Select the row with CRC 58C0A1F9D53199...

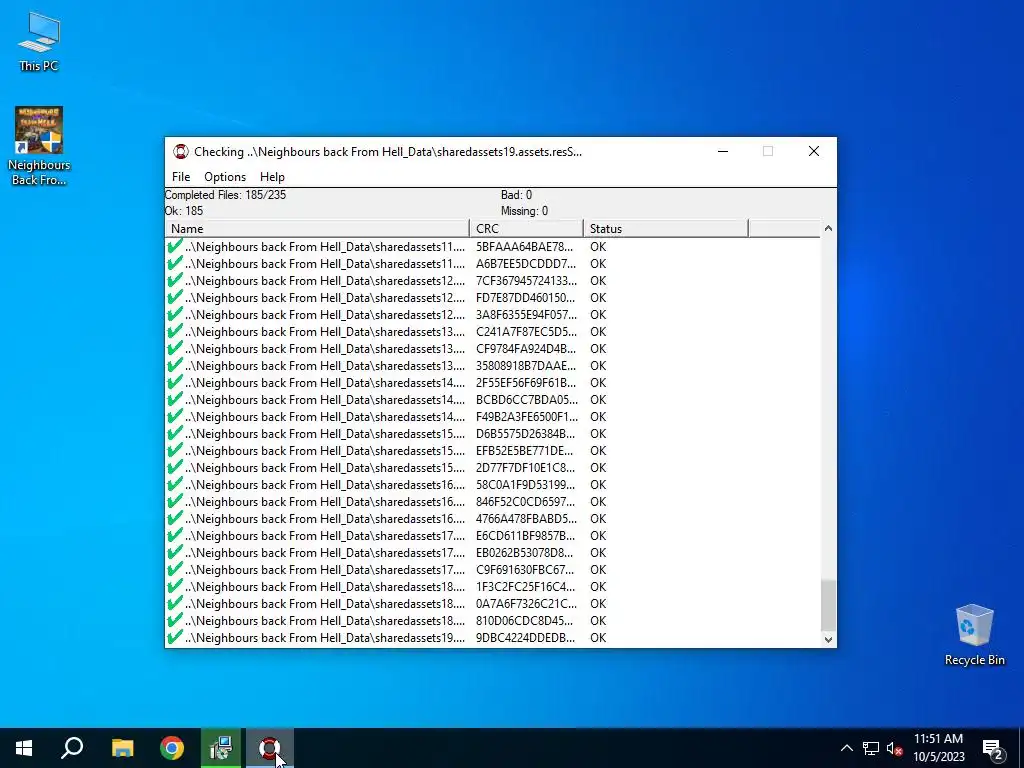[x=492, y=485]
